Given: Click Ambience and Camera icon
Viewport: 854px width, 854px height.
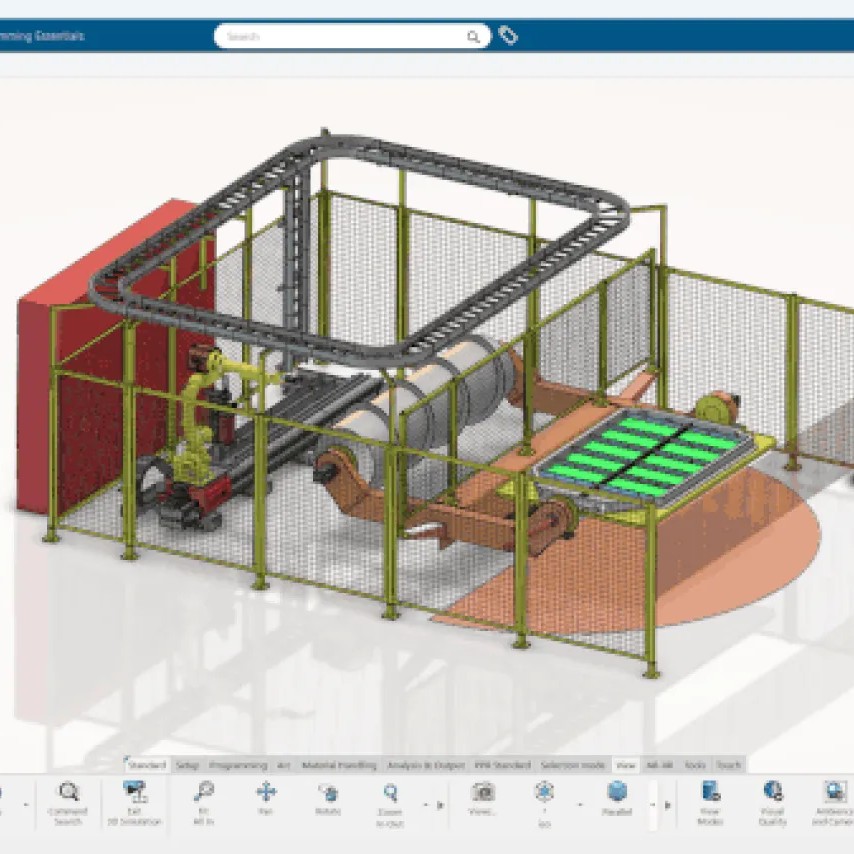Looking at the screenshot, I should [x=832, y=793].
